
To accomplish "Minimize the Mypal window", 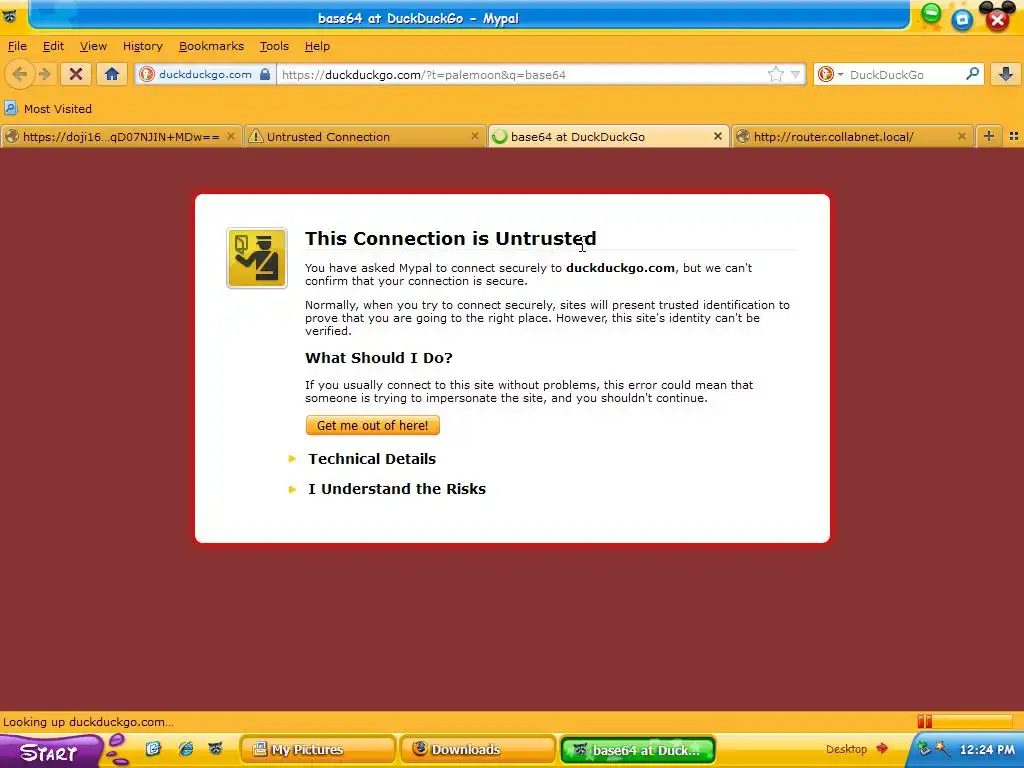I will (931, 14).
